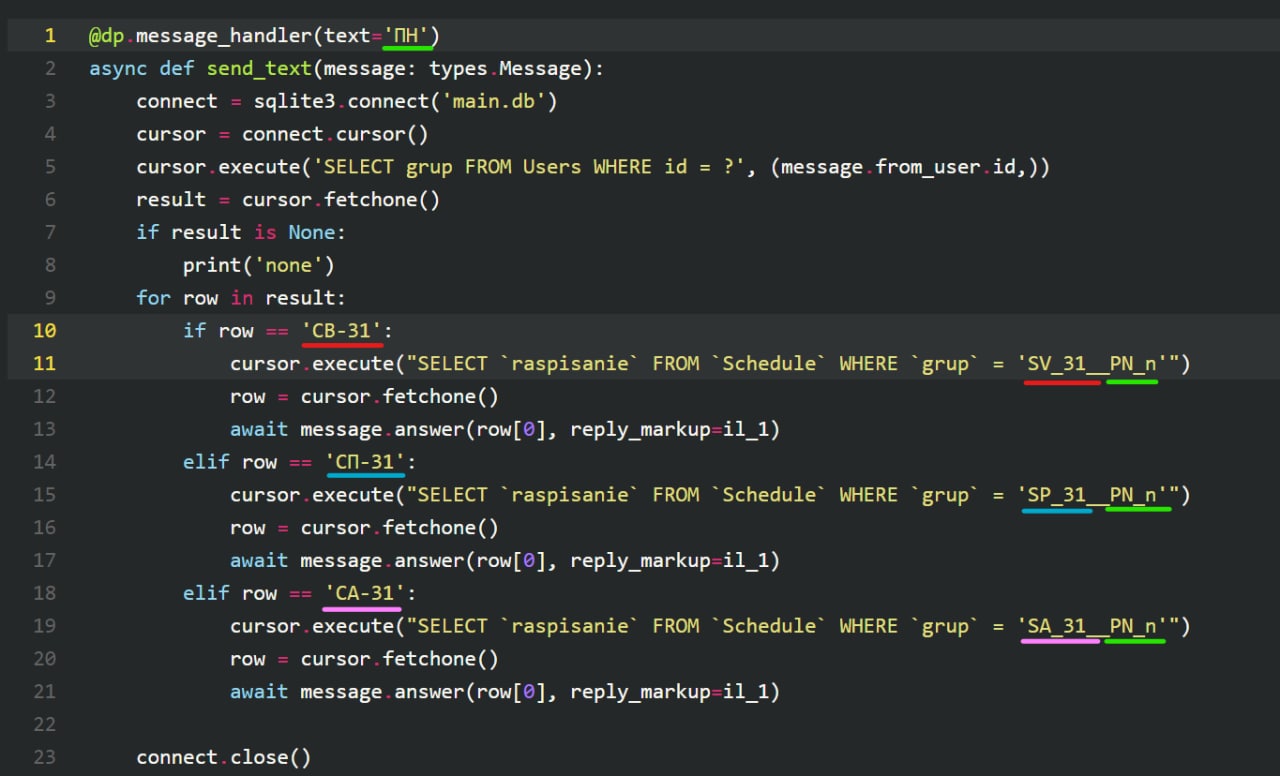Screen dimensions: 1280x776
Task: Click 'await' keyword on line 21
Action: tap(259, 691)
